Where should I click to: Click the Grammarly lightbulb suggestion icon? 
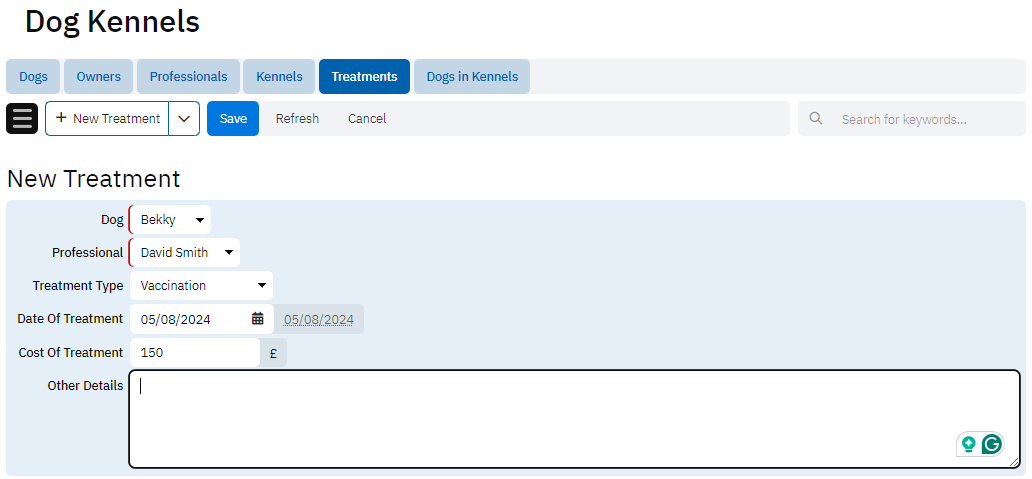(x=968, y=444)
